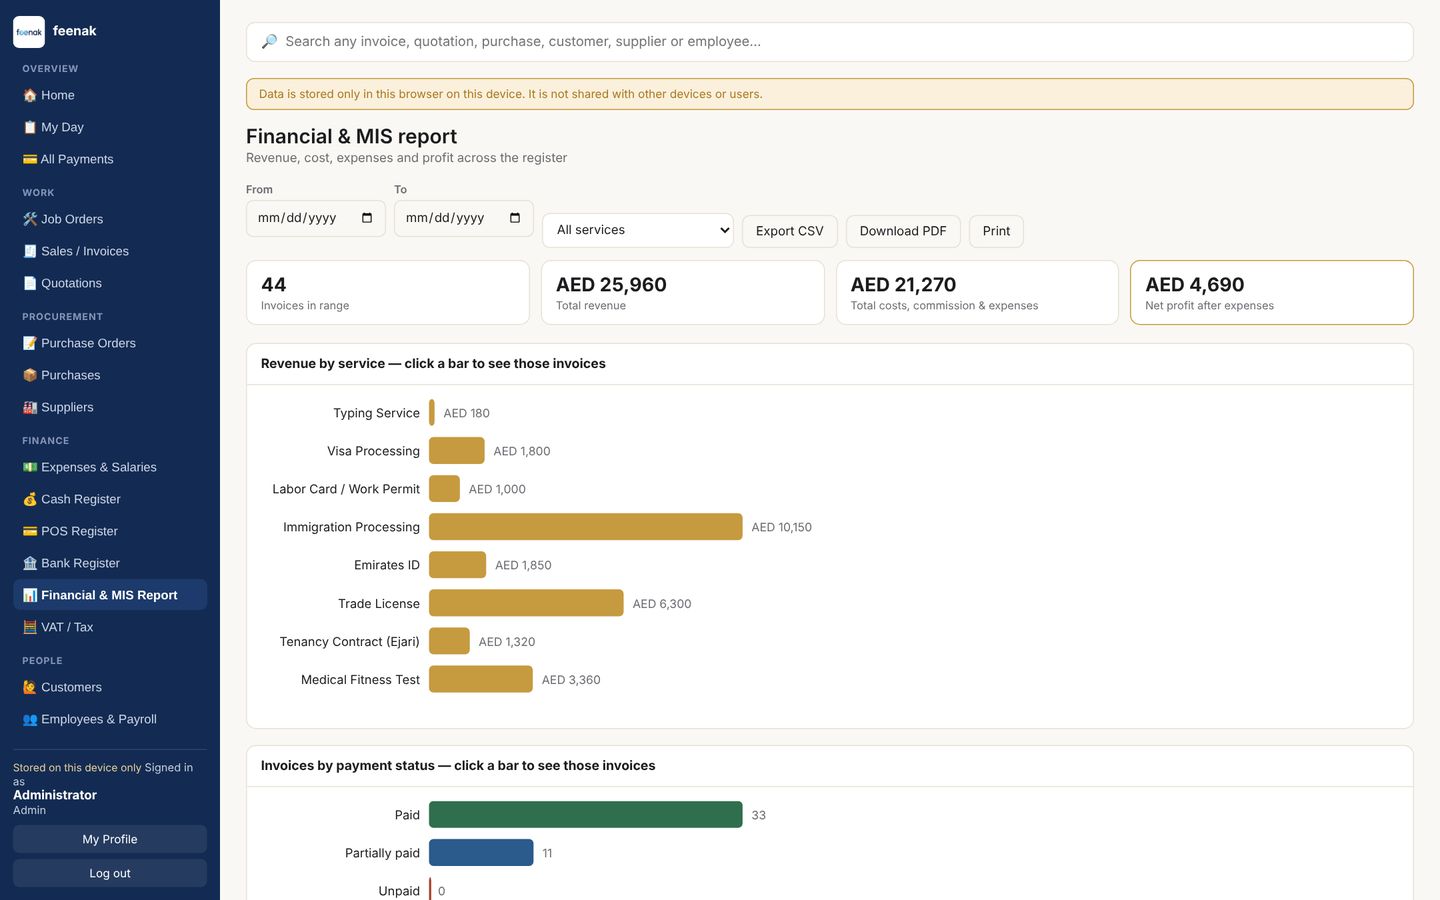Screen dimensions: 1440x900
Task: Click the Sales / Invoices receipt icon
Action: click(30, 251)
